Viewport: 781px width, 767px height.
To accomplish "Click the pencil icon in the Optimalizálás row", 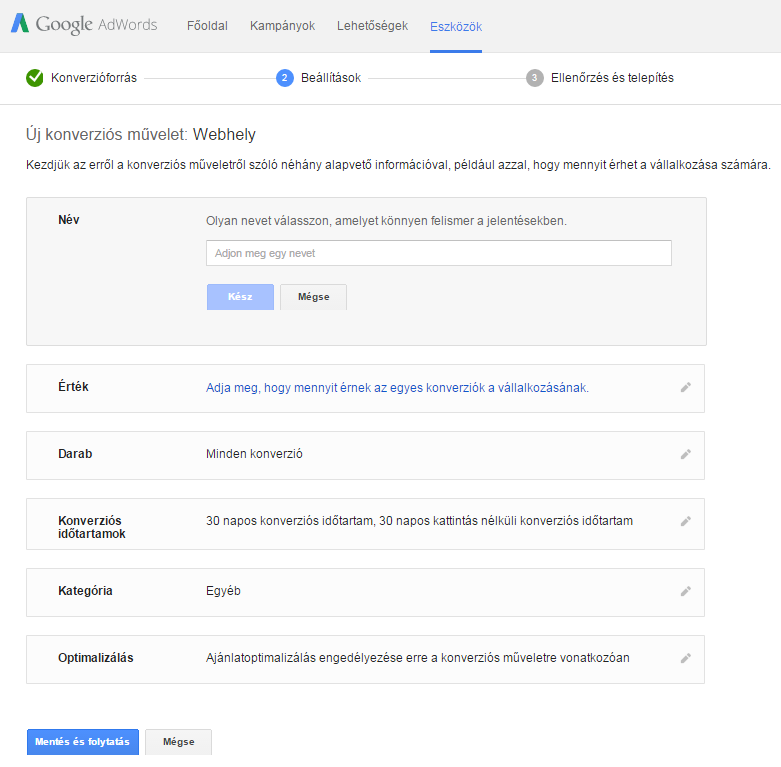I will tap(686, 658).
